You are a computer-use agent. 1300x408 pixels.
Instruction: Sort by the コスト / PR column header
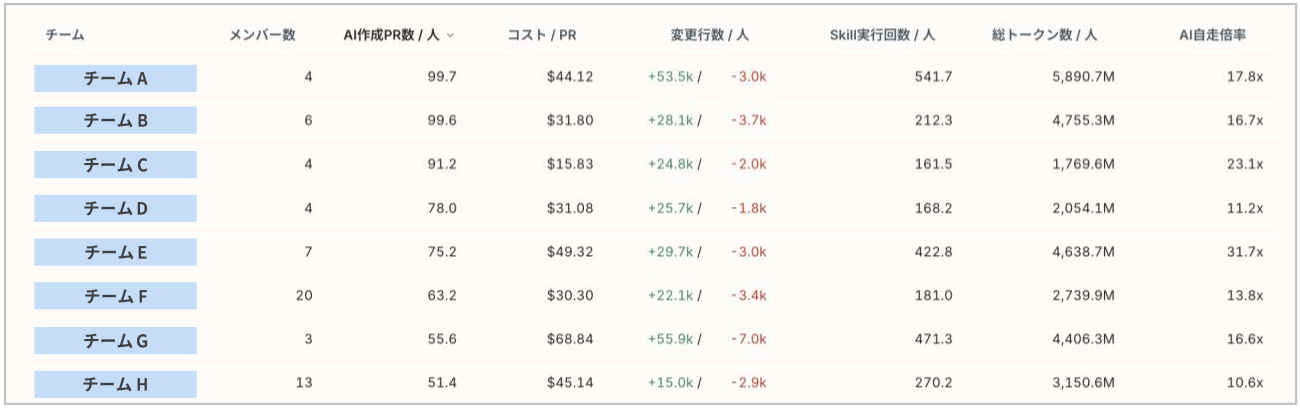pyautogui.click(x=541, y=35)
